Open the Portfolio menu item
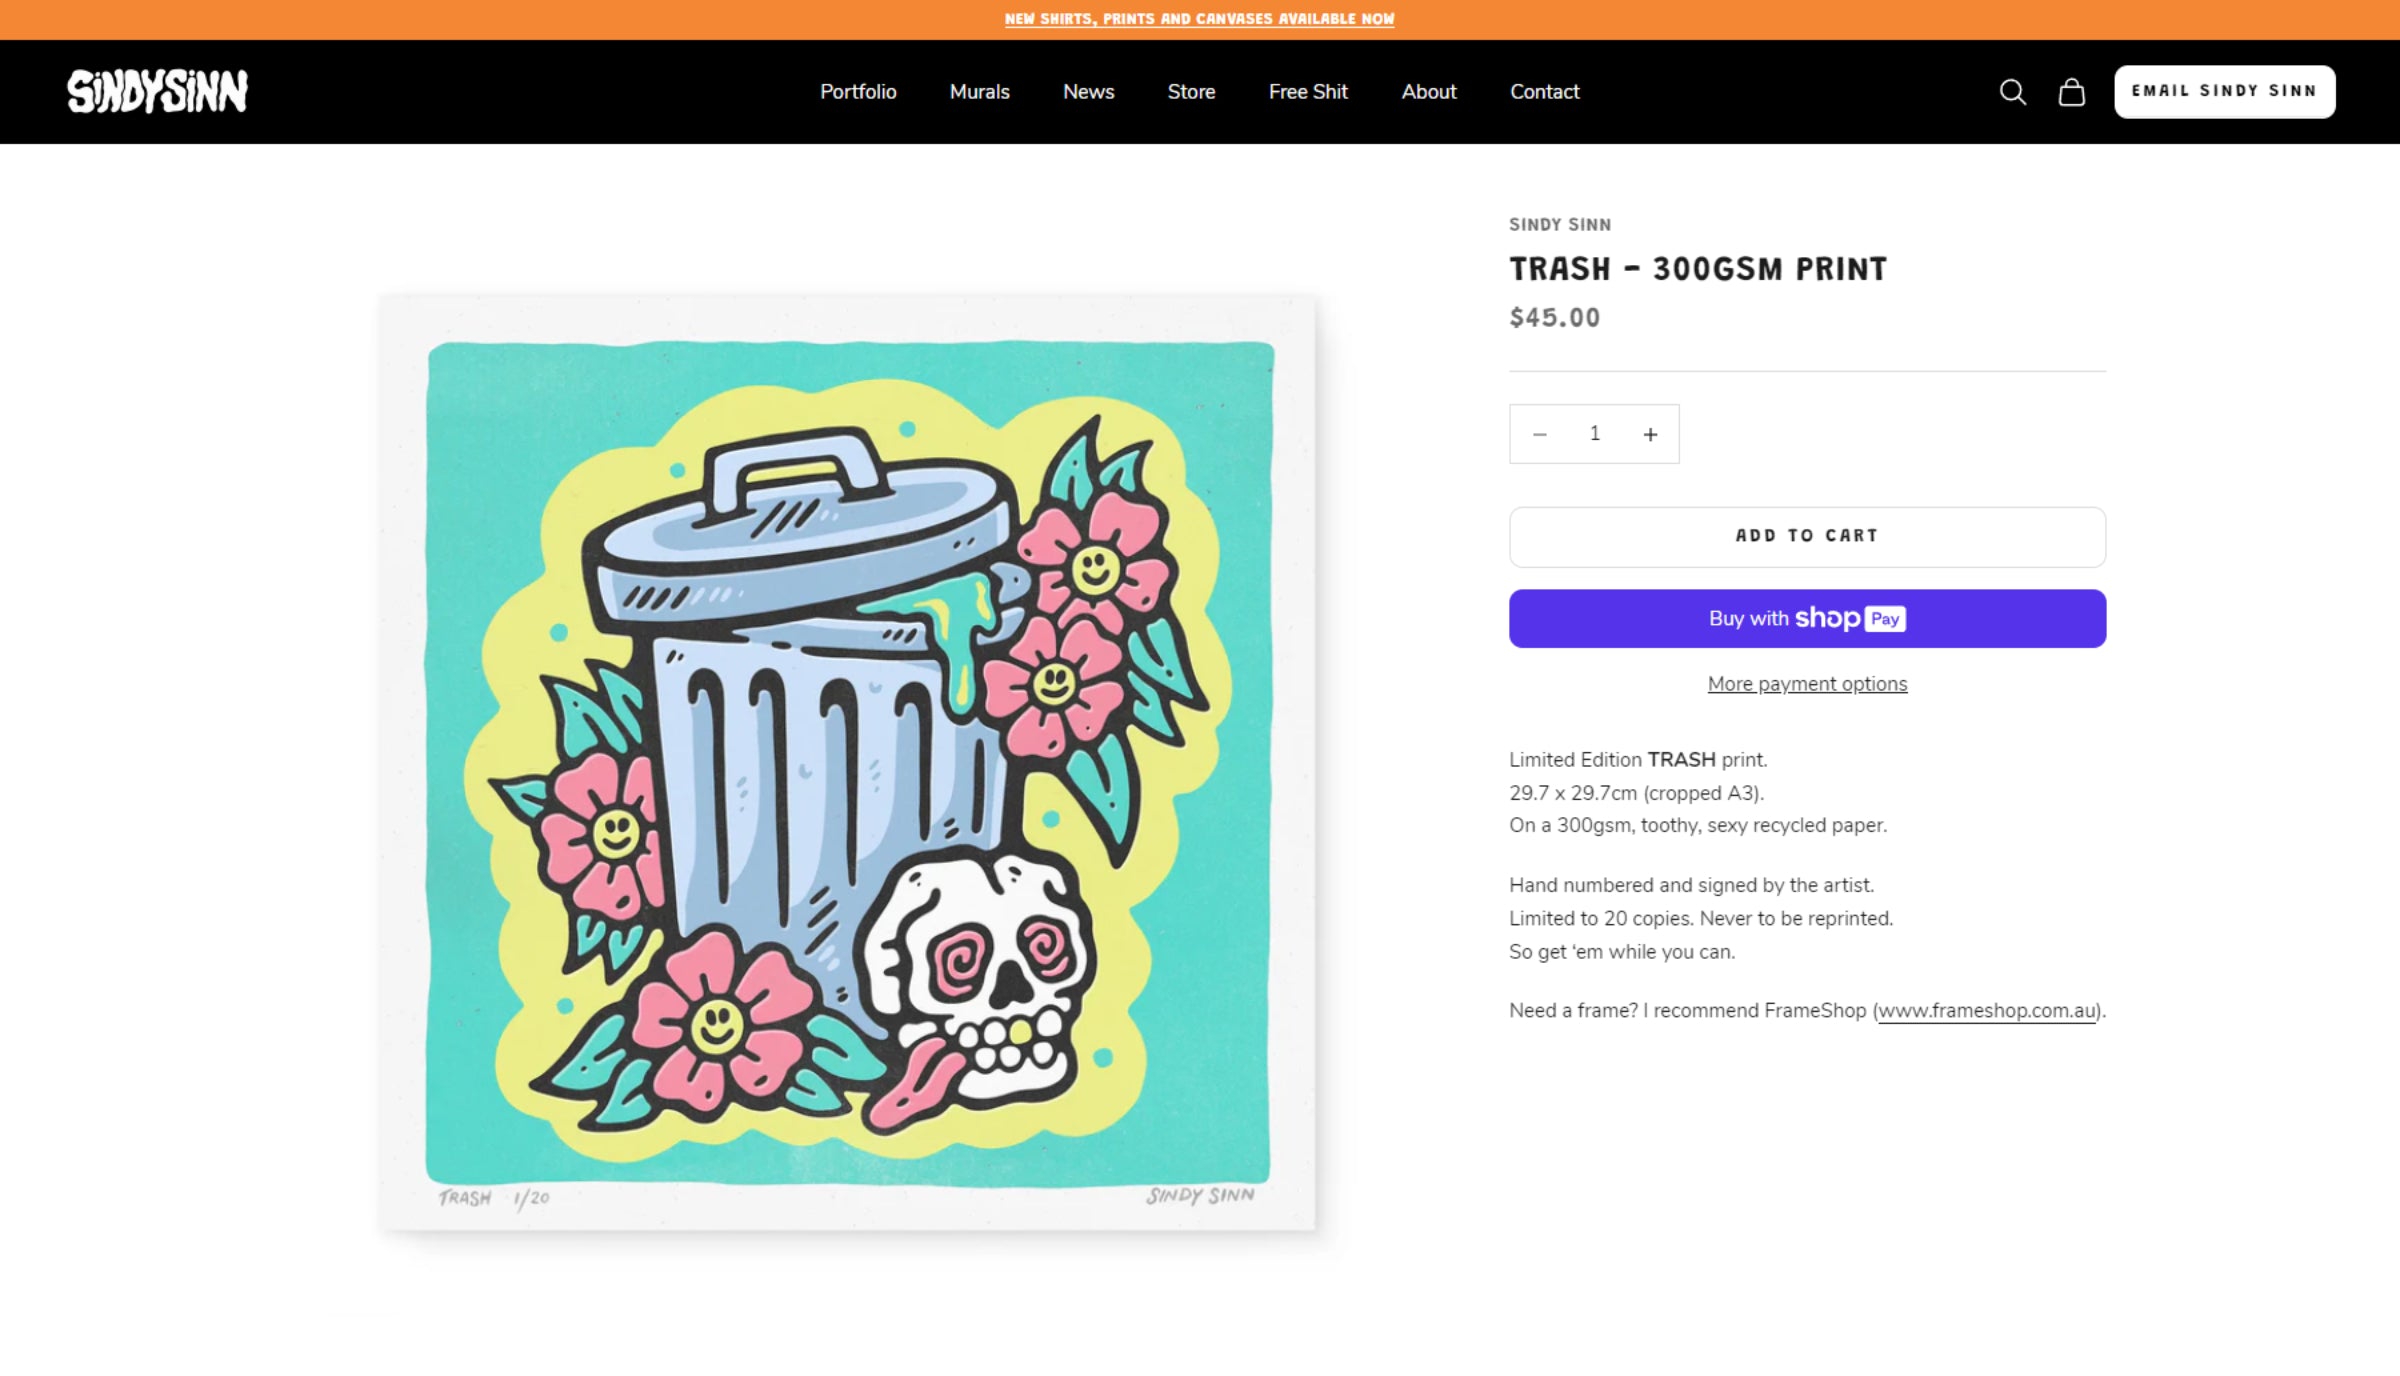This screenshot has width=2400, height=1376. point(858,92)
